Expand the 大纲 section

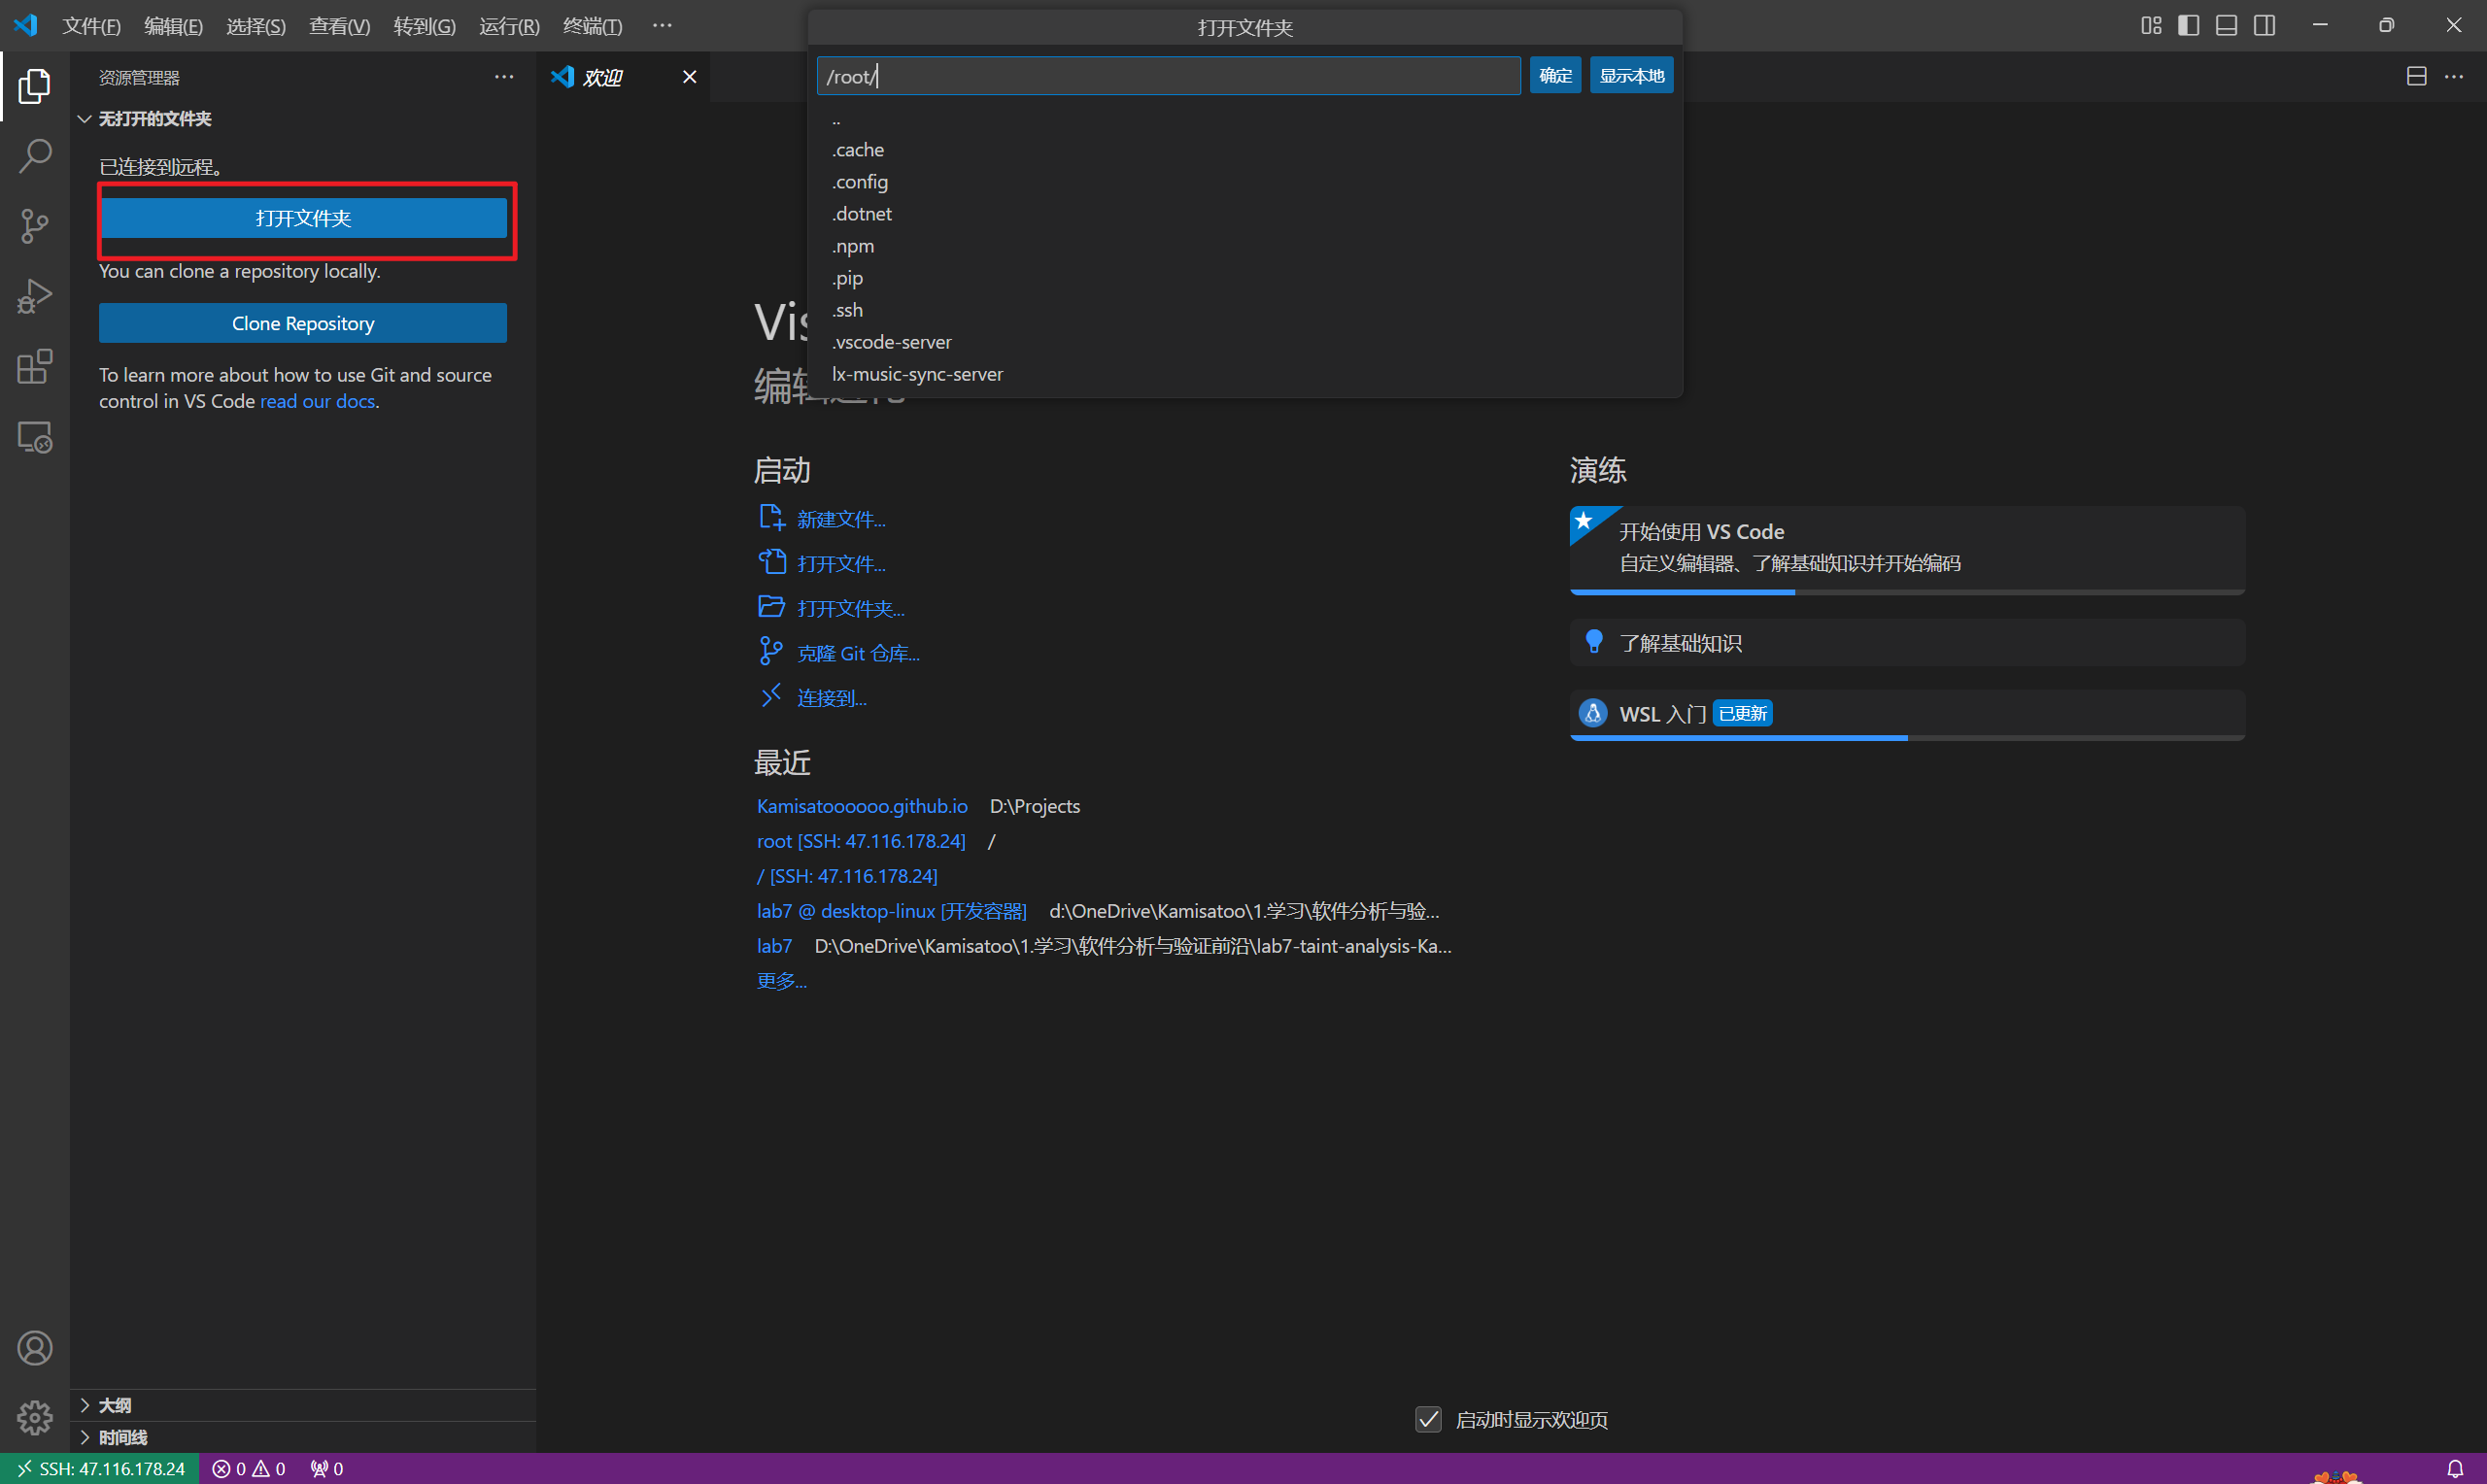(x=303, y=1405)
